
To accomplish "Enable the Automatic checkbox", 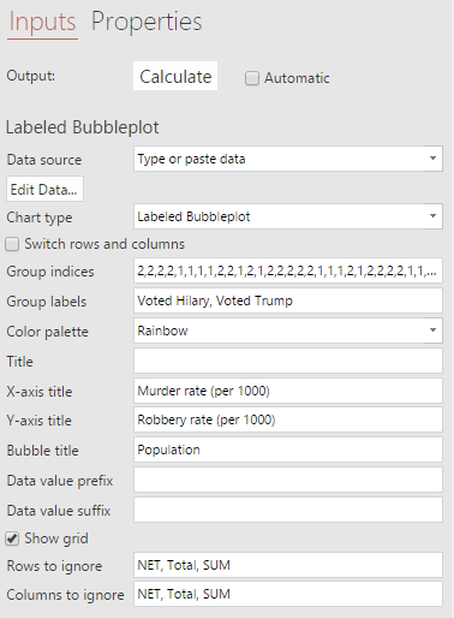I will coord(252,78).
